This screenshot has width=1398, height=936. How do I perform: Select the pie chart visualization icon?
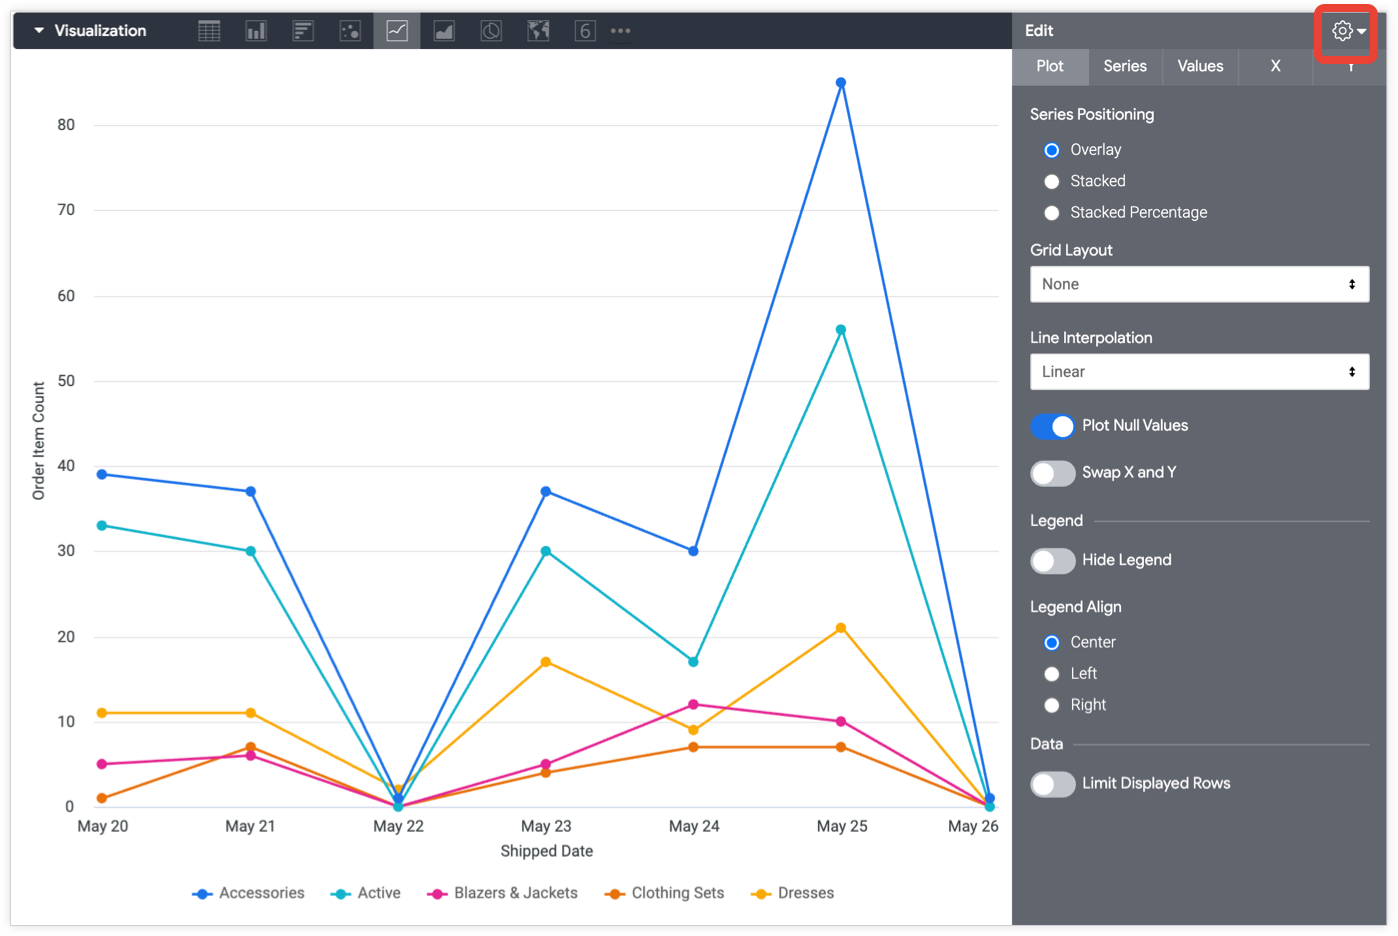[x=491, y=31]
